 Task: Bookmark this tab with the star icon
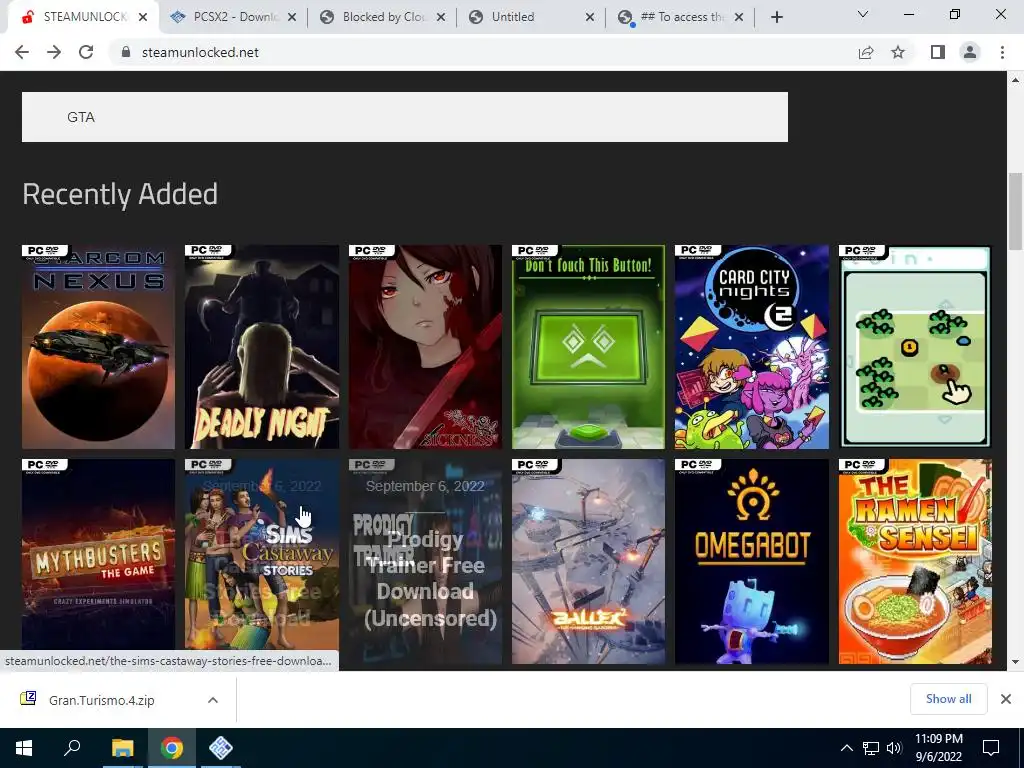tap(898, 52)
